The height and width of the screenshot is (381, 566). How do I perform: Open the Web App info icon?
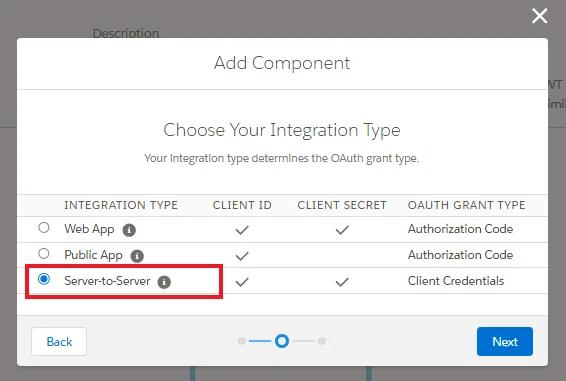[x=129, y=230]
